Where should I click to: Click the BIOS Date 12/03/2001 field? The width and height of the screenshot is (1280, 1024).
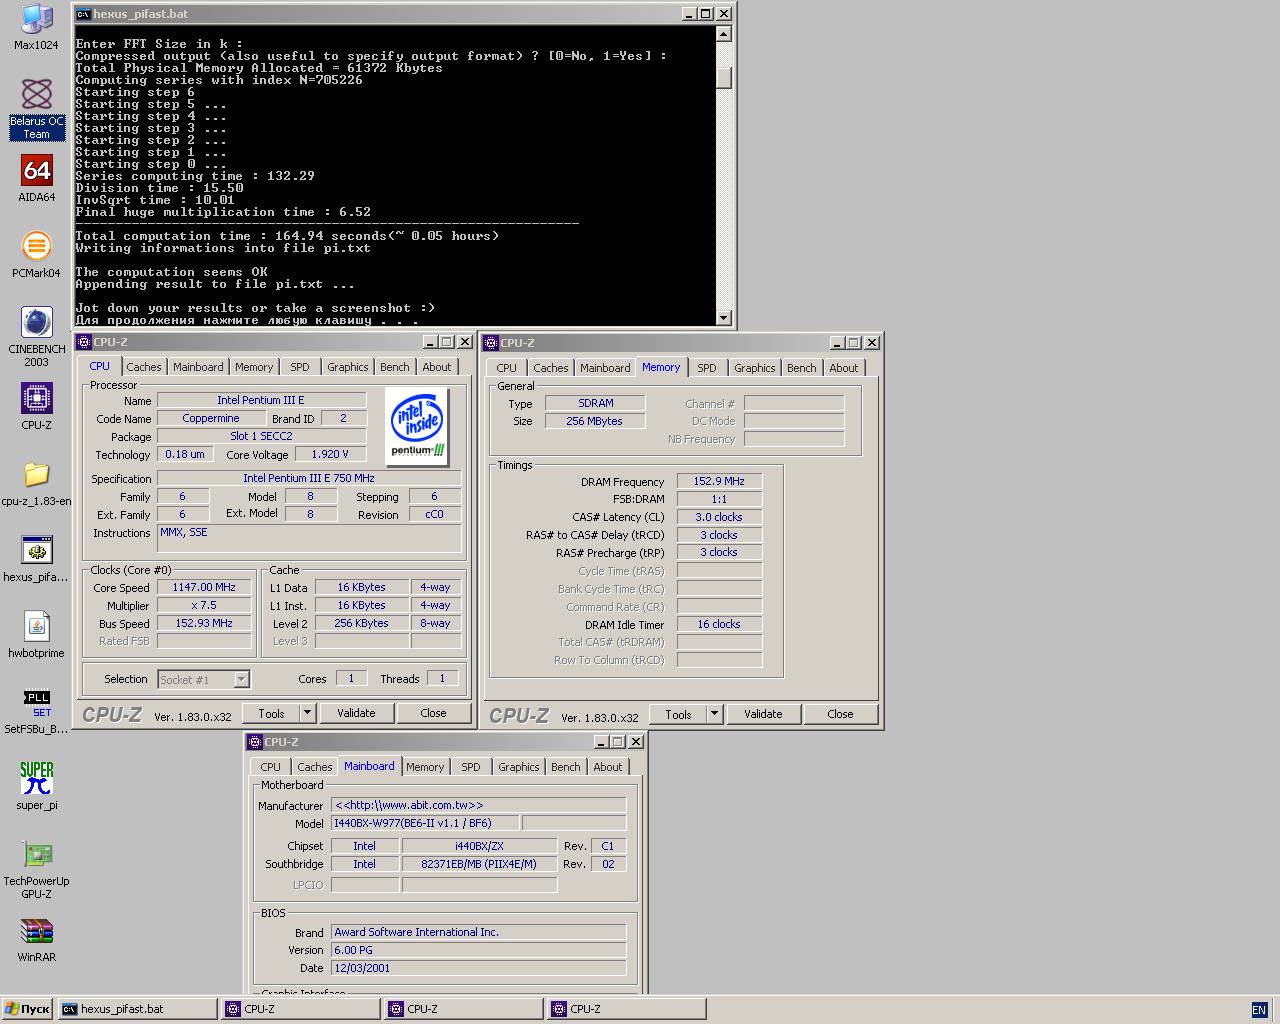click(x=479, y=968)
